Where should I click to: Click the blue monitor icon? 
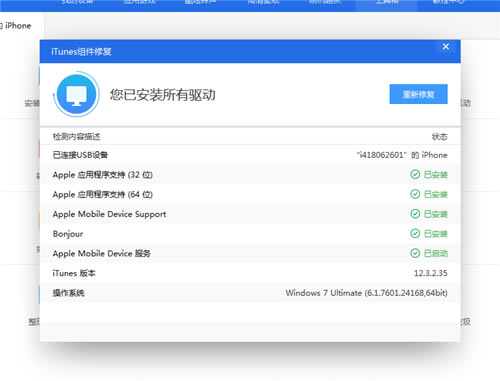tap(77, 94)
